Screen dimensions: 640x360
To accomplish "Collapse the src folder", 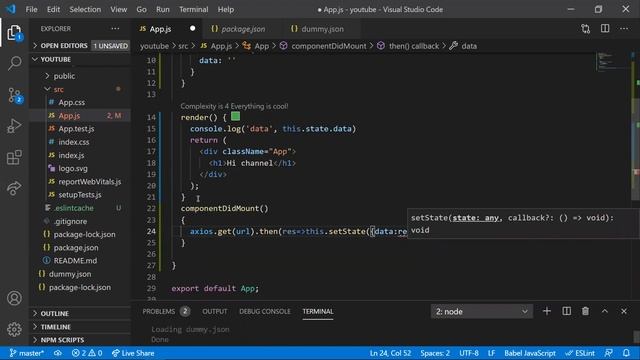I will [x=81, y=89].
